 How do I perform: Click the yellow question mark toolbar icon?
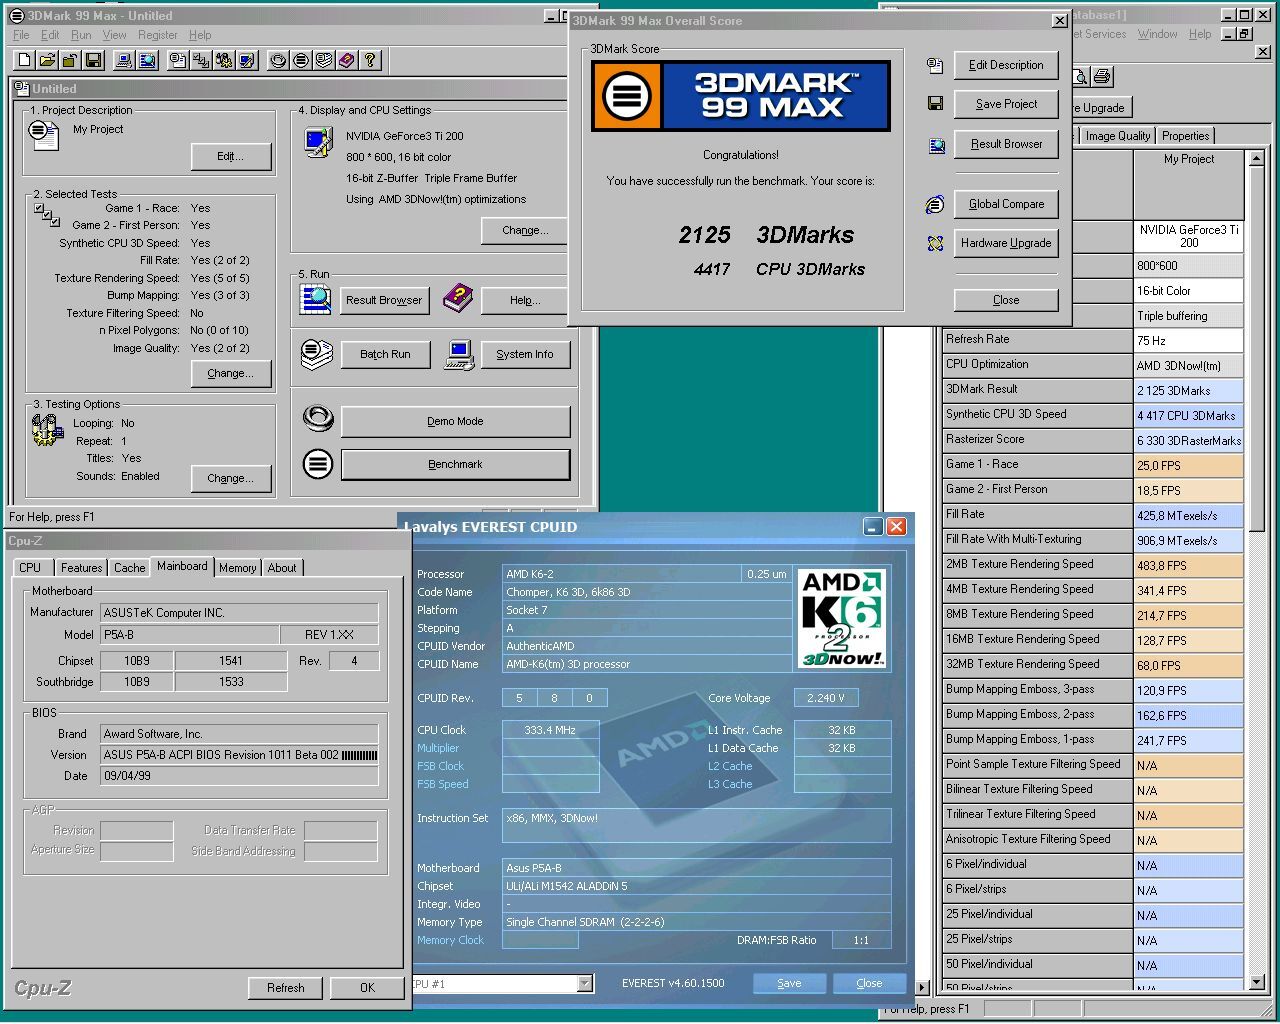370,60
